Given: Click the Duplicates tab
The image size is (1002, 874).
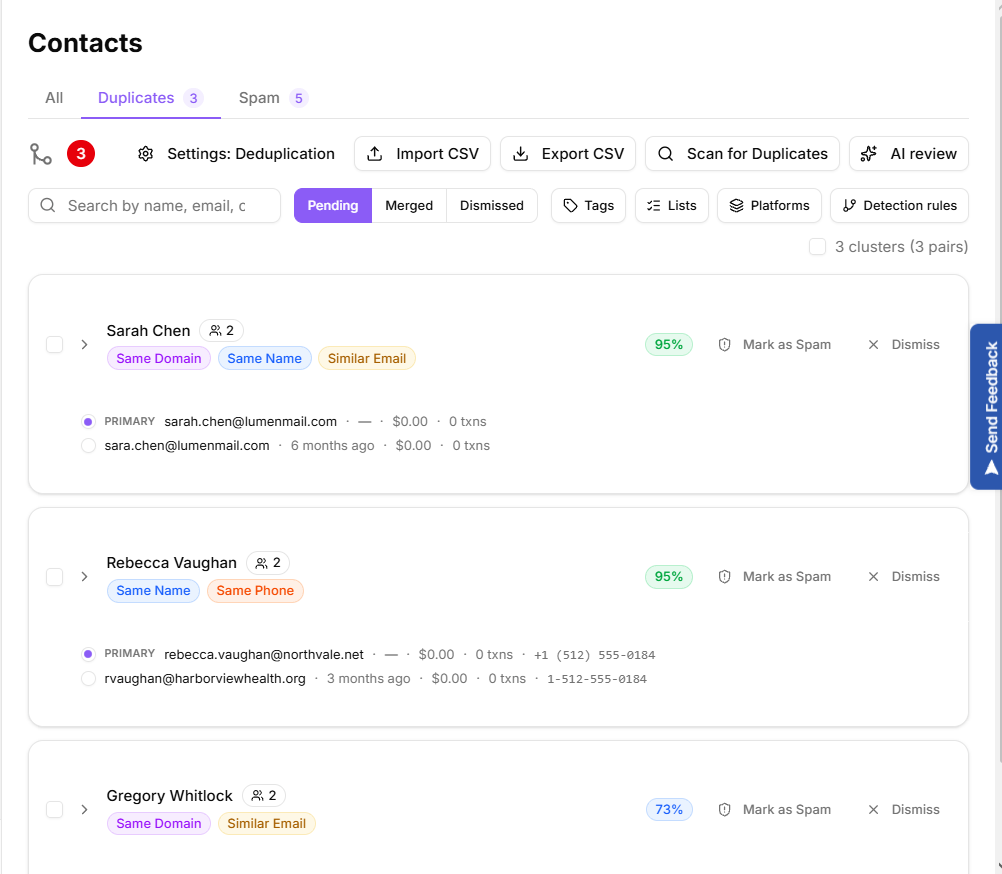Looking at the screenshot, I should [x=151, y=98].
